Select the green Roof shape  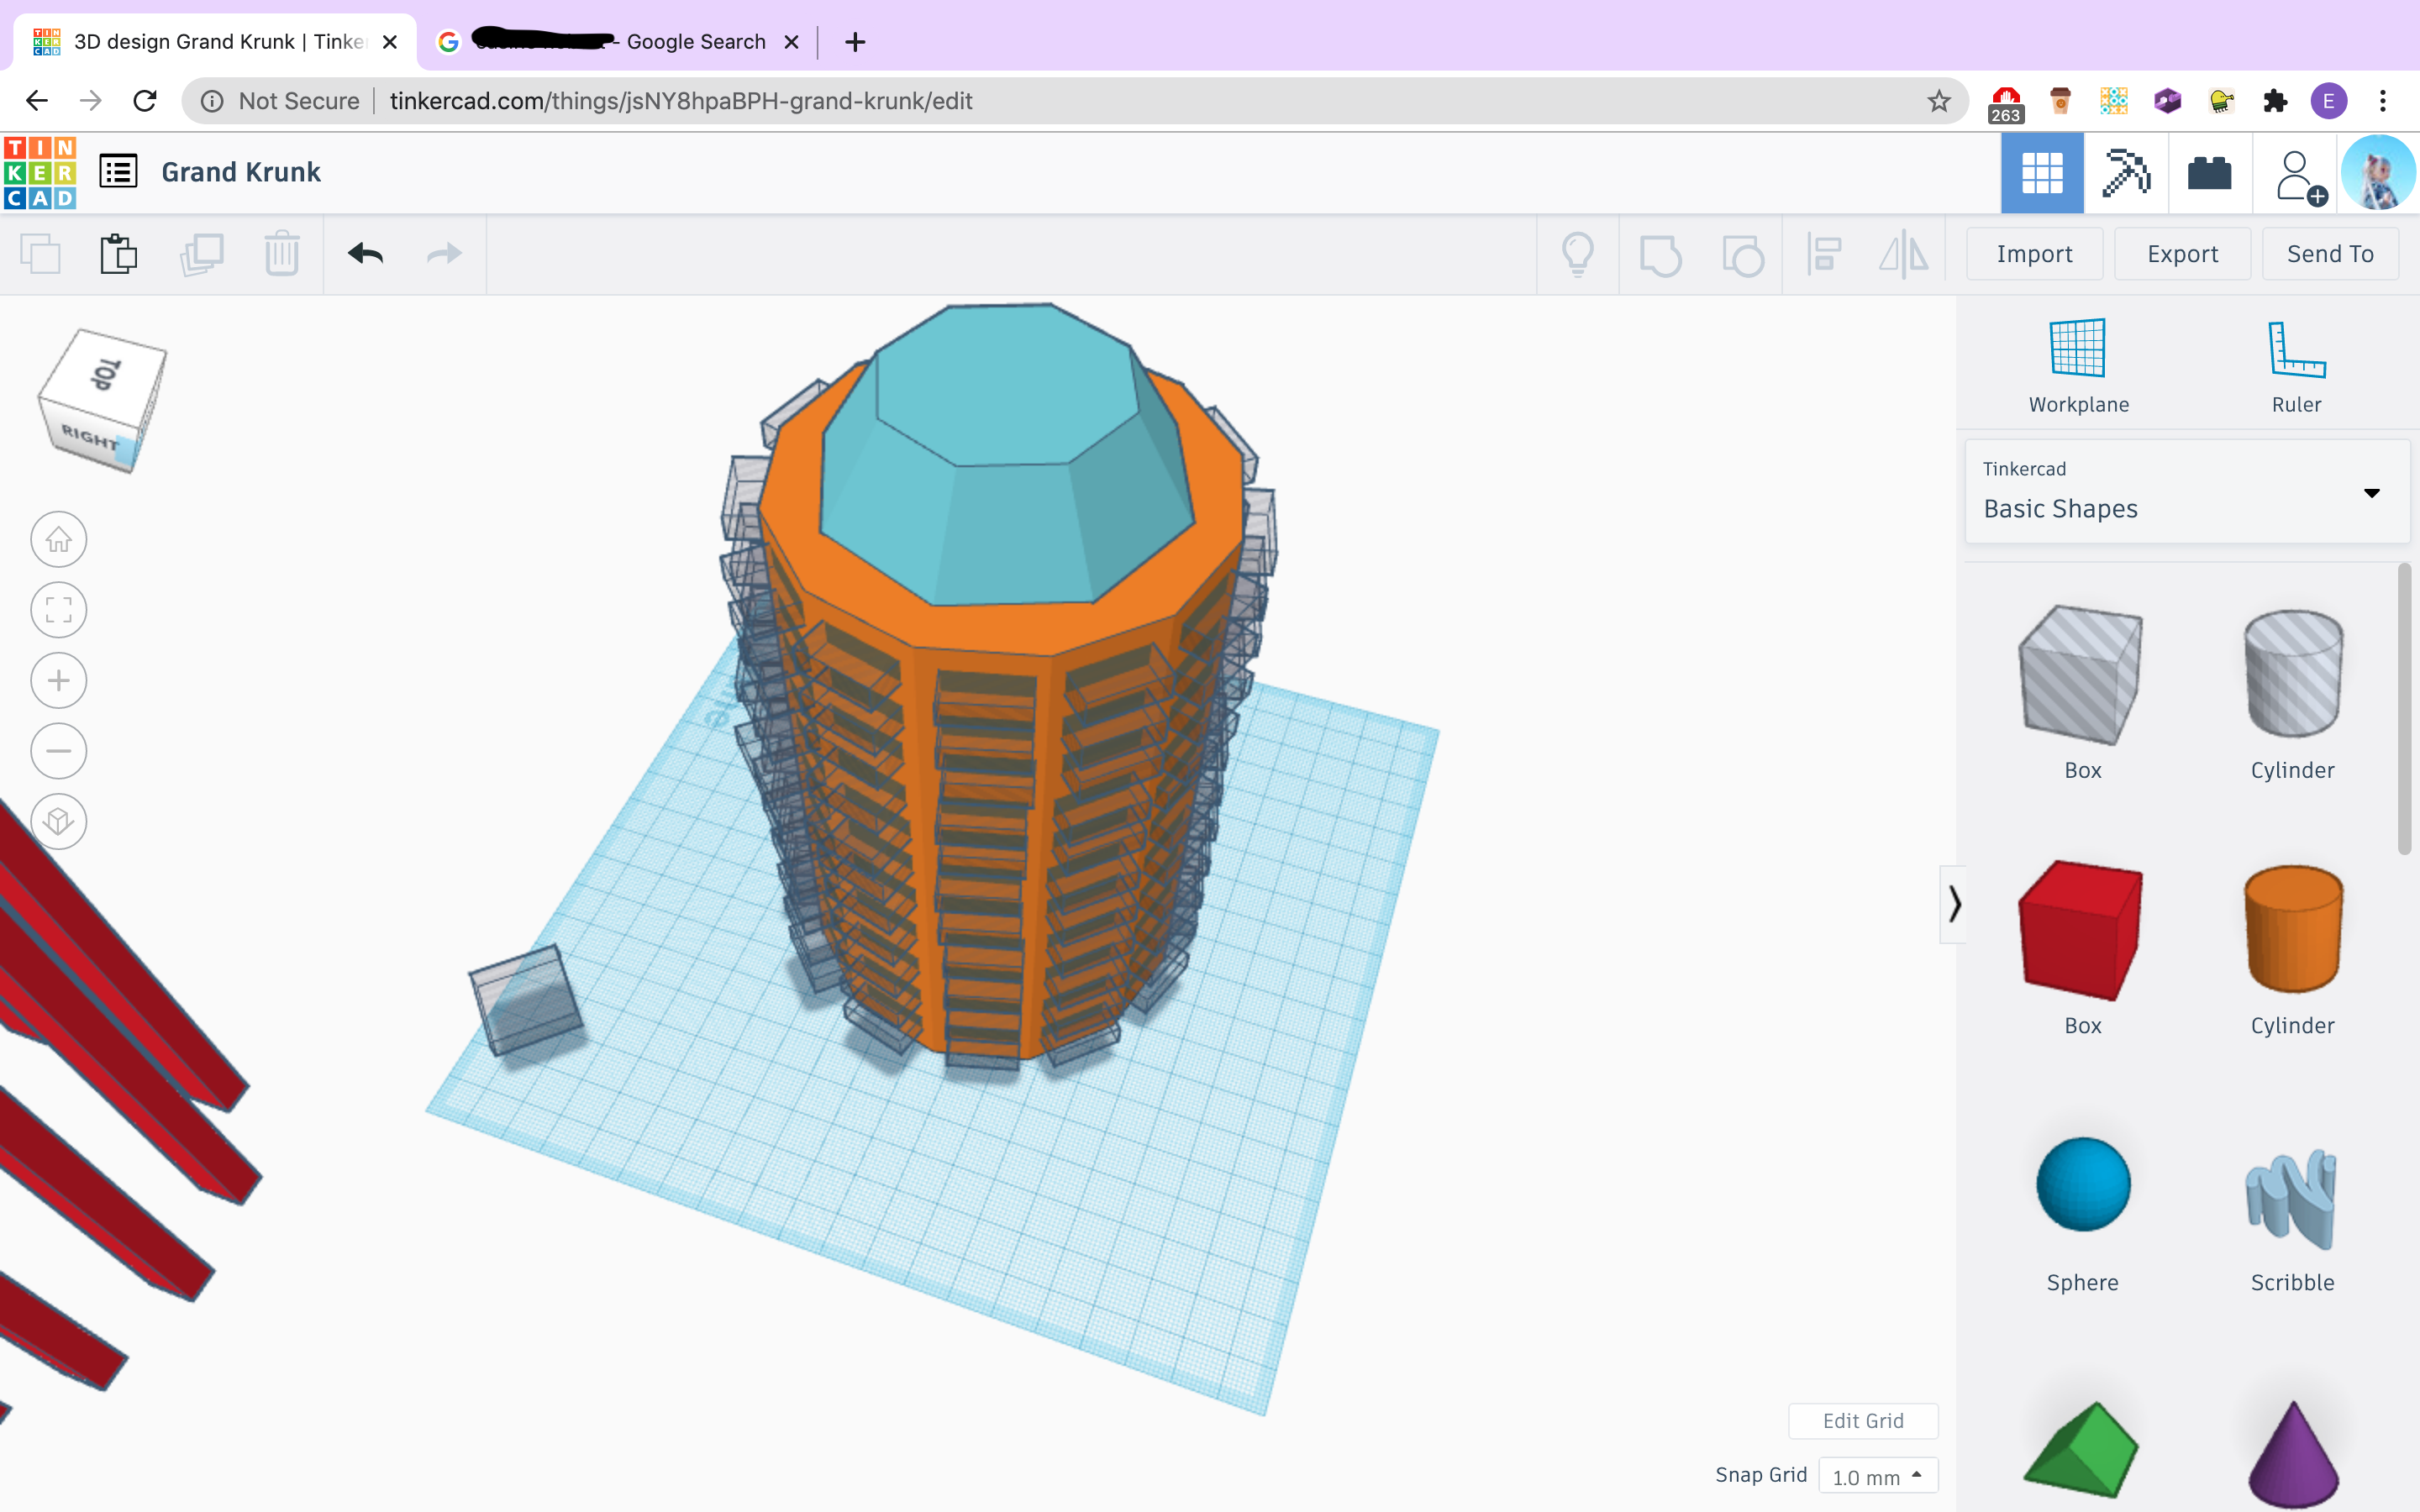(2082, 1451)
